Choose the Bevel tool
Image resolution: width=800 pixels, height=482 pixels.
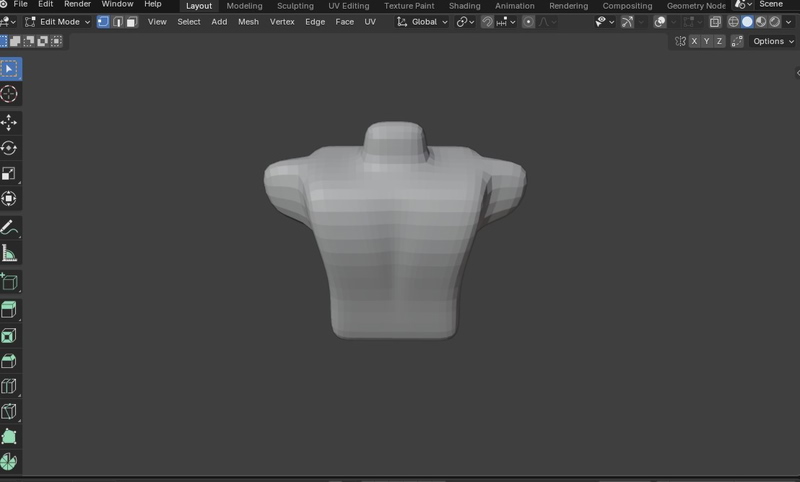(9, 361)
